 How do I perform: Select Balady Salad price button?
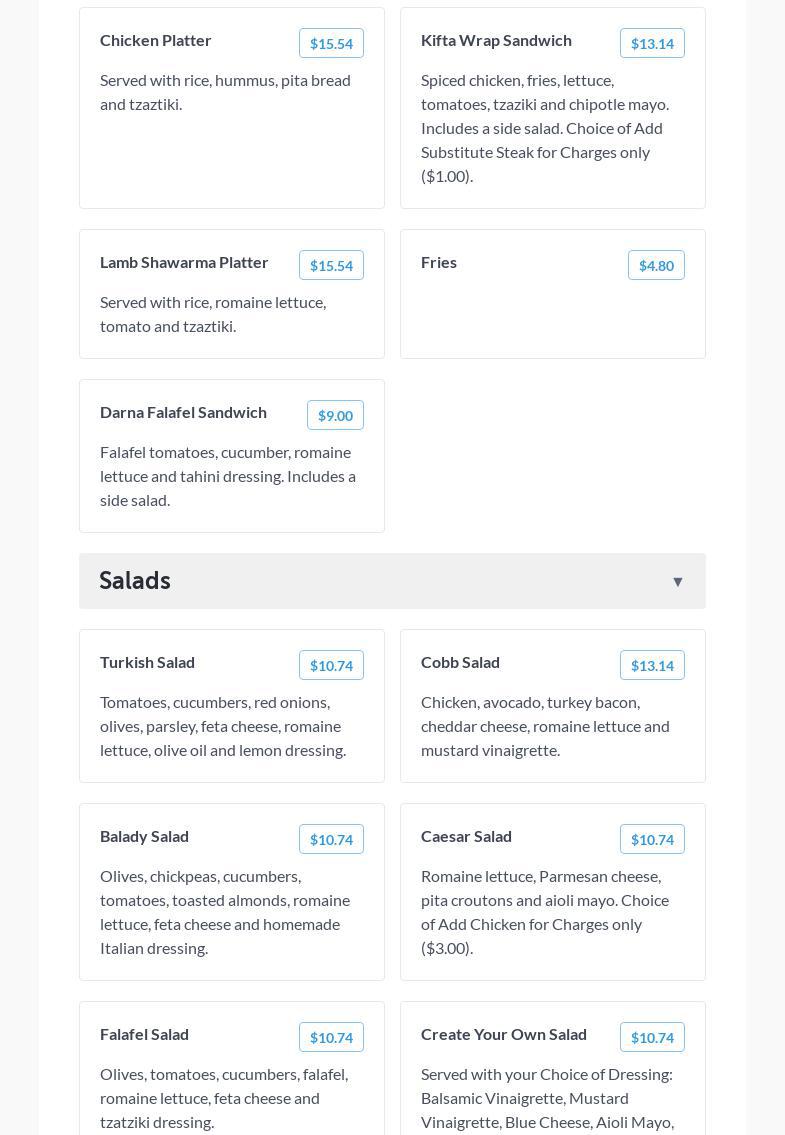[331, 839]
